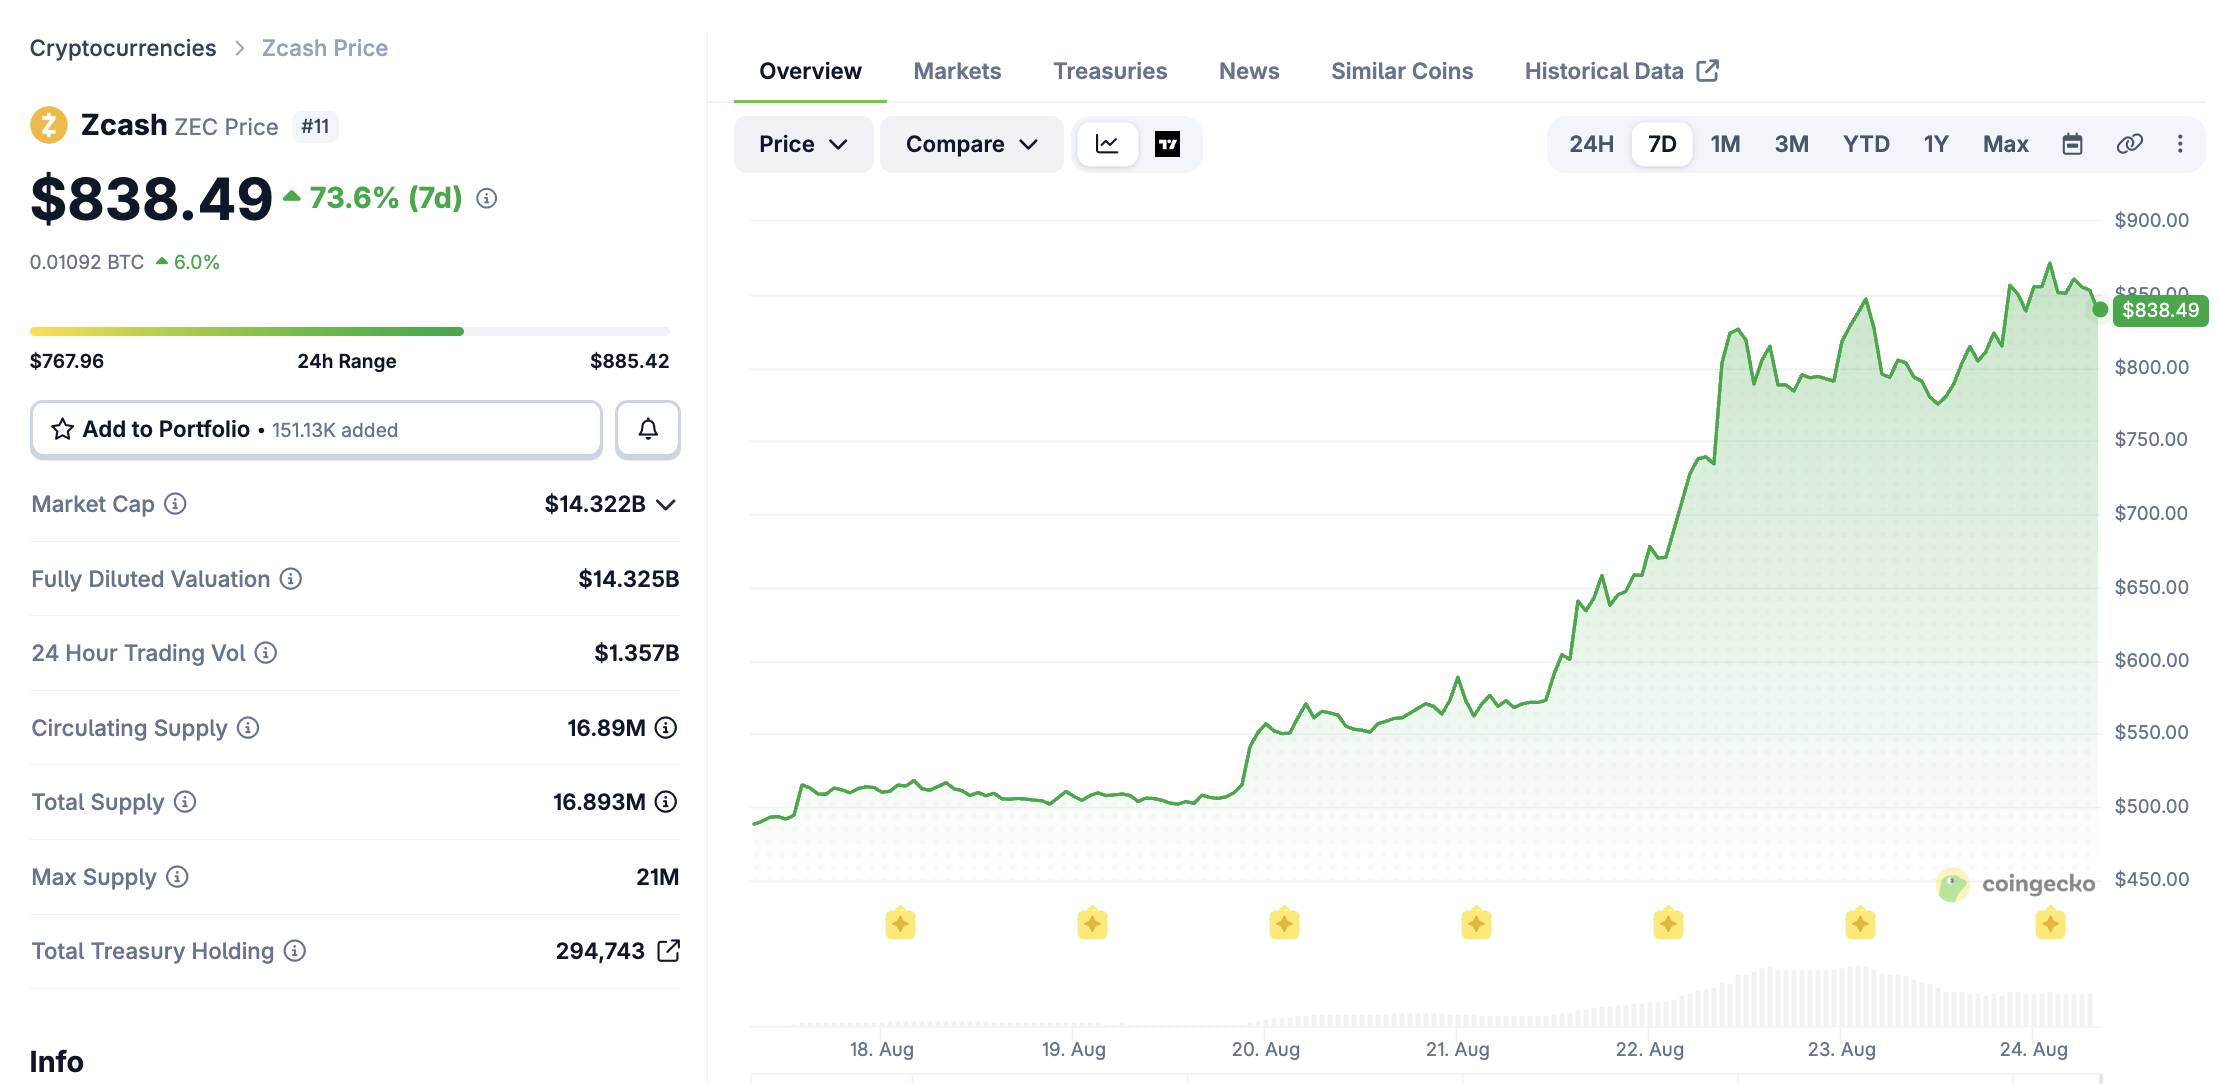Expand Market Cap details chevron

(x=666, y=504)
